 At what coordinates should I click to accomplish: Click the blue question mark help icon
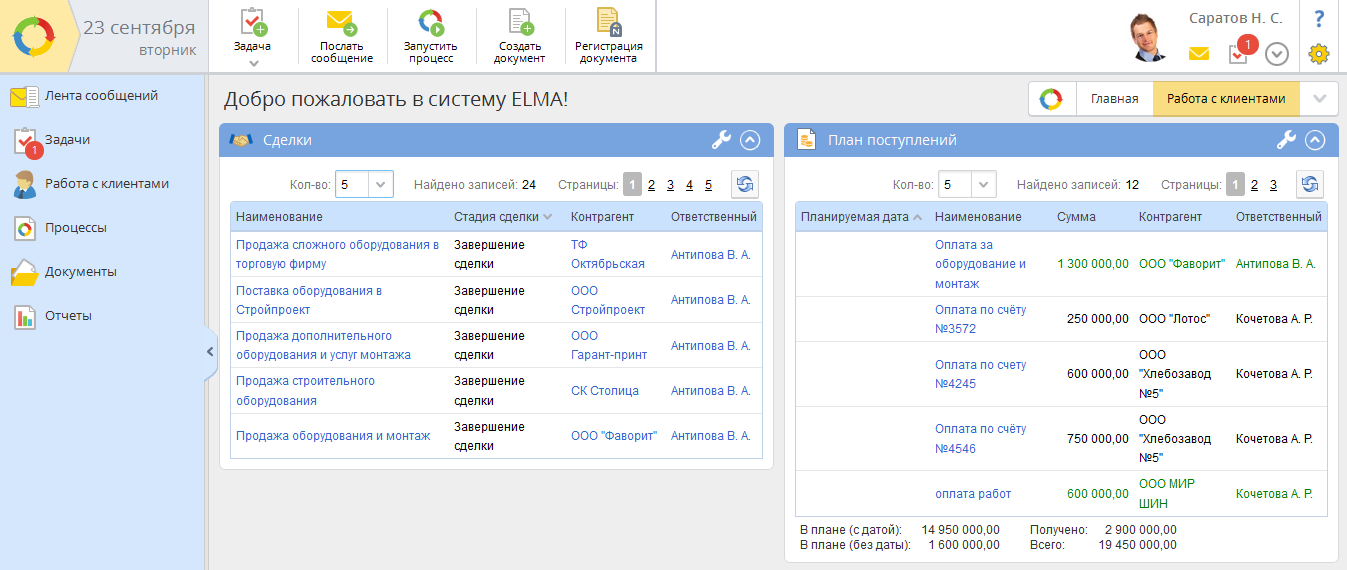coord(1318,18)
